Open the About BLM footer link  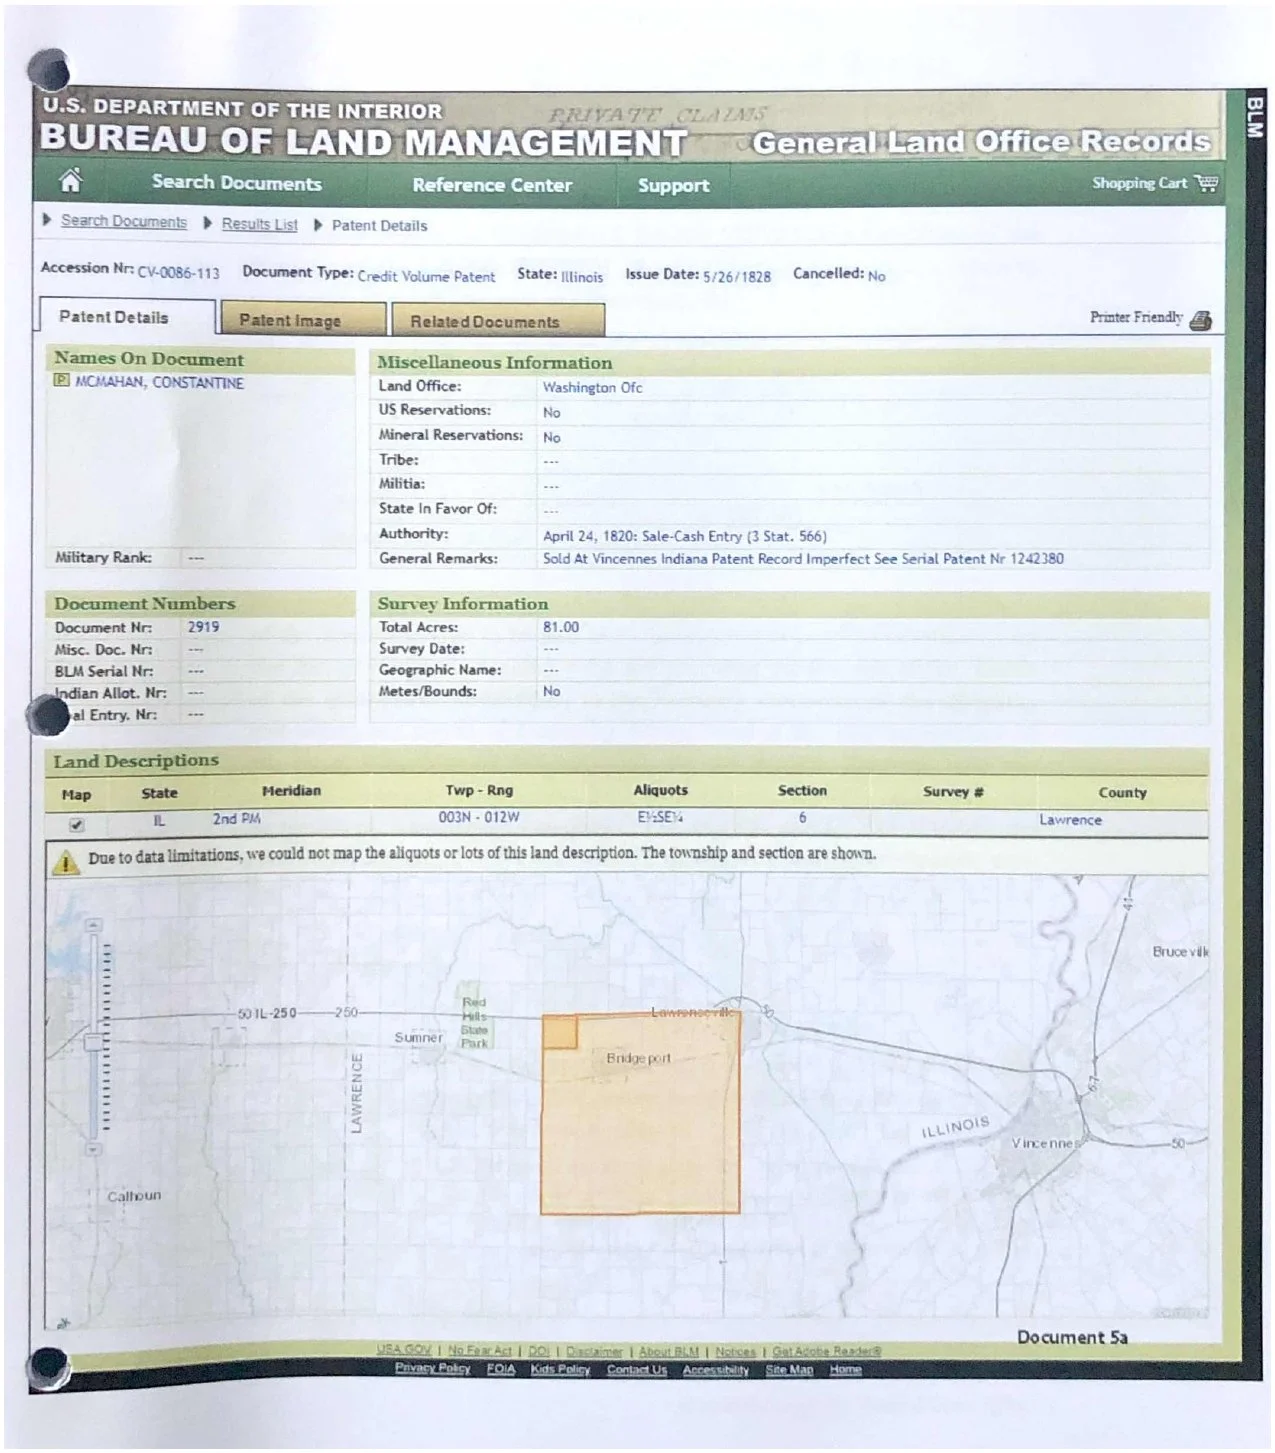tap(669, 1351)
